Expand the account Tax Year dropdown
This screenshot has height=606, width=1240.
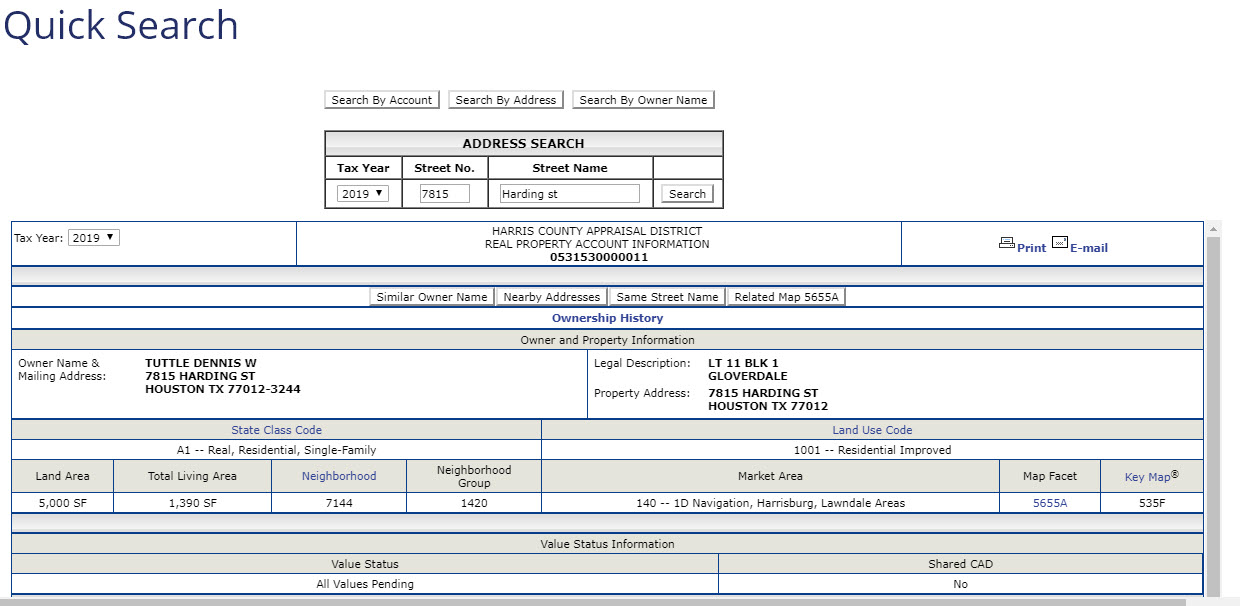point(93,238)
